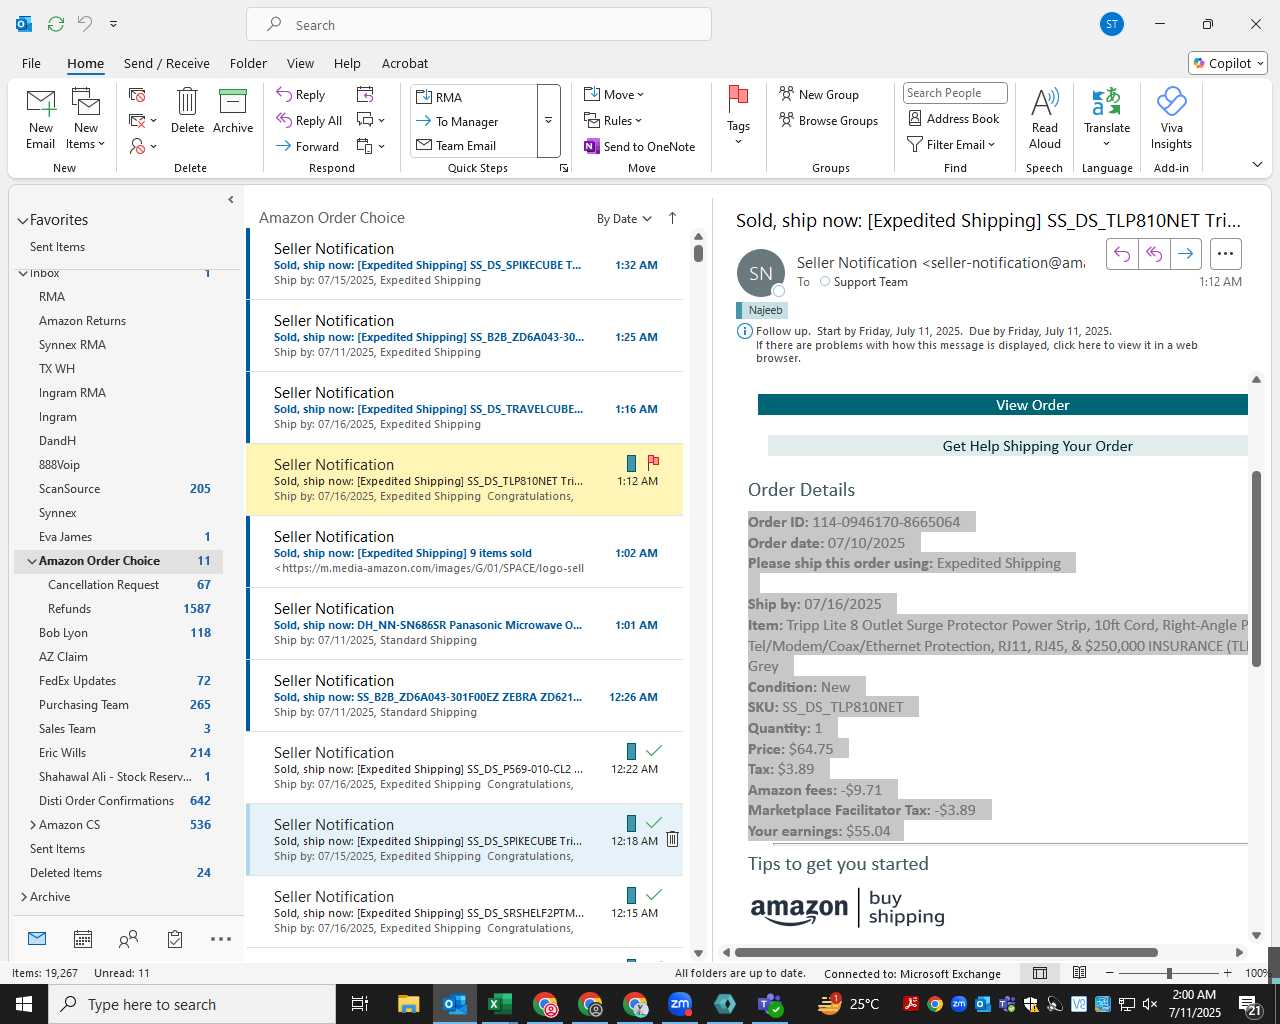Open the New Items dropdown
1280x1024 pixels.
pos(86,119)
